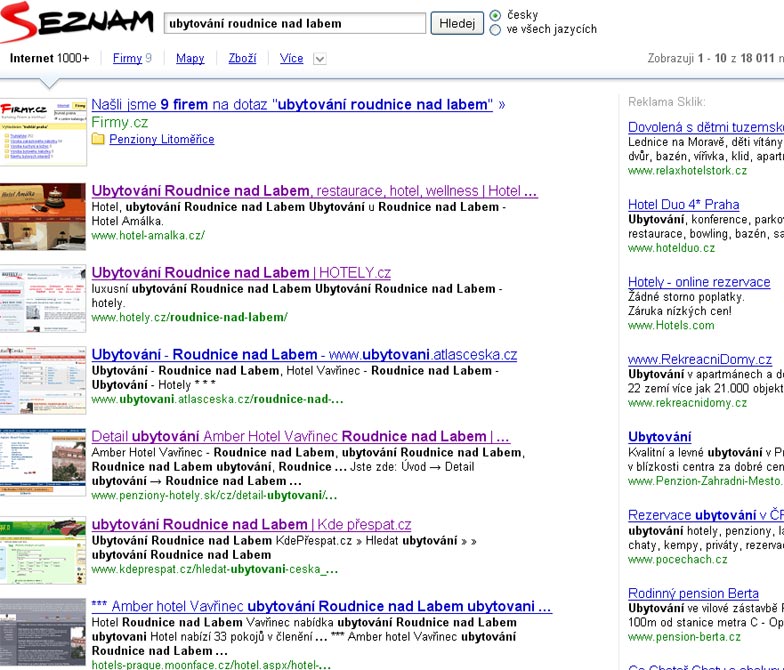The height and width of the screenshot is (670, 784).
Task: Open the Rezervace ubytování v ČR ad
Action: point(706,516)
